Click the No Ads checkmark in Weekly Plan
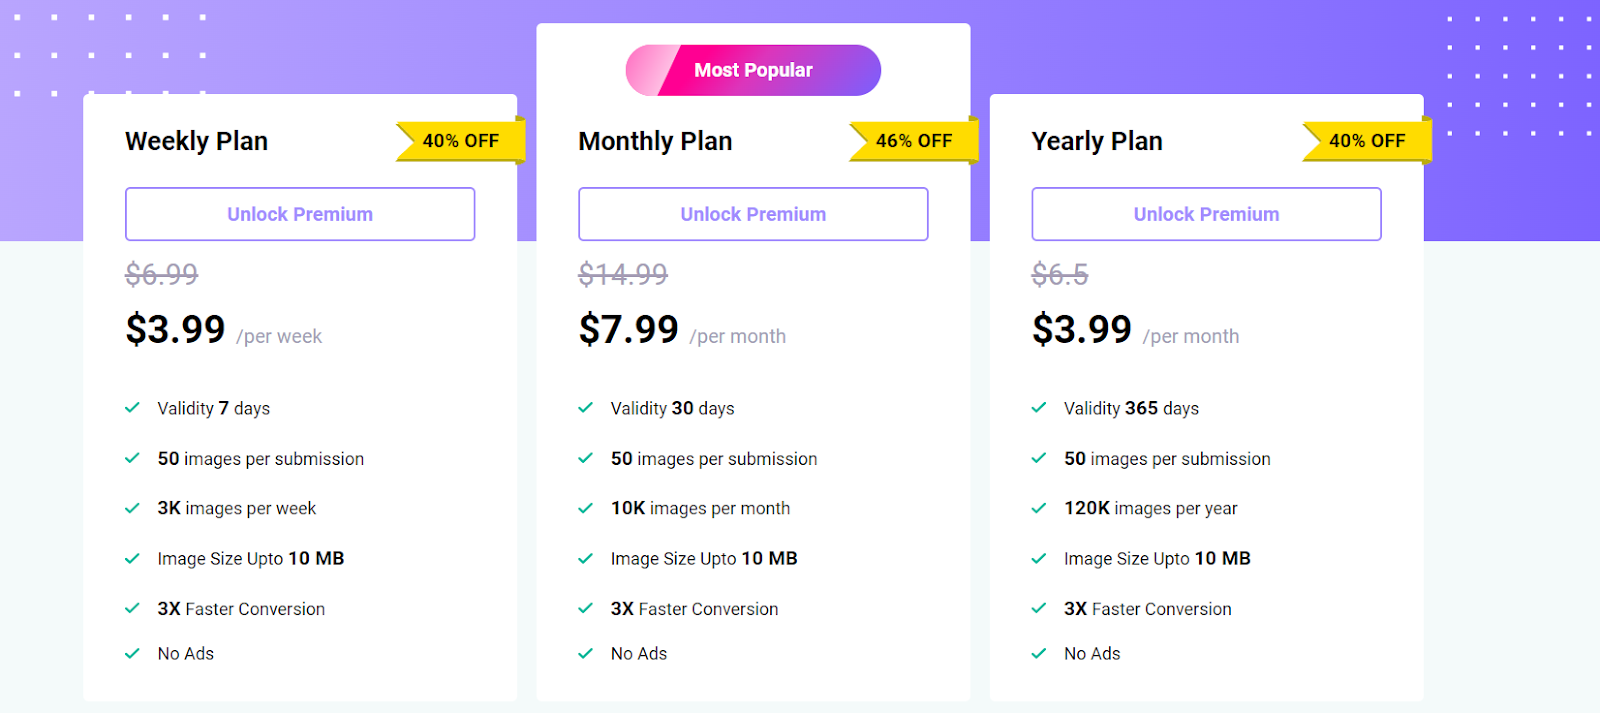This screenshot has height=713, width=1600. click(132, 654)
